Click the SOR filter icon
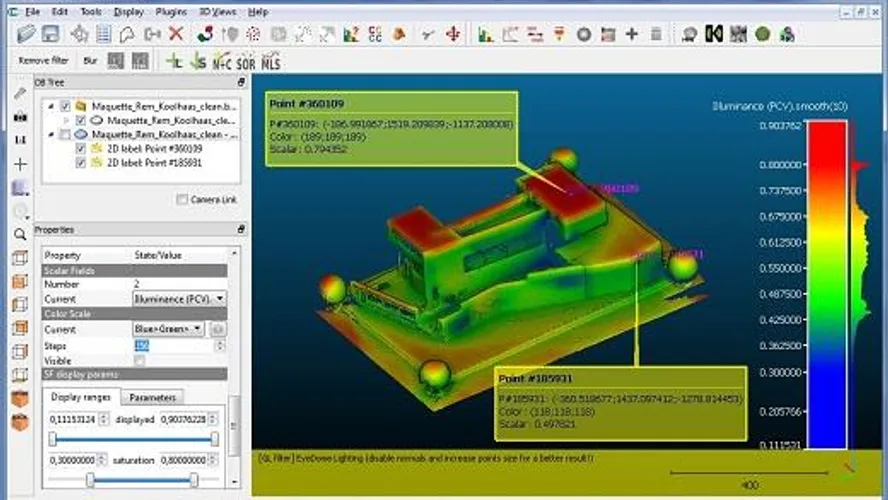This screenshot has width=888, height=500. tap(245, 62)
